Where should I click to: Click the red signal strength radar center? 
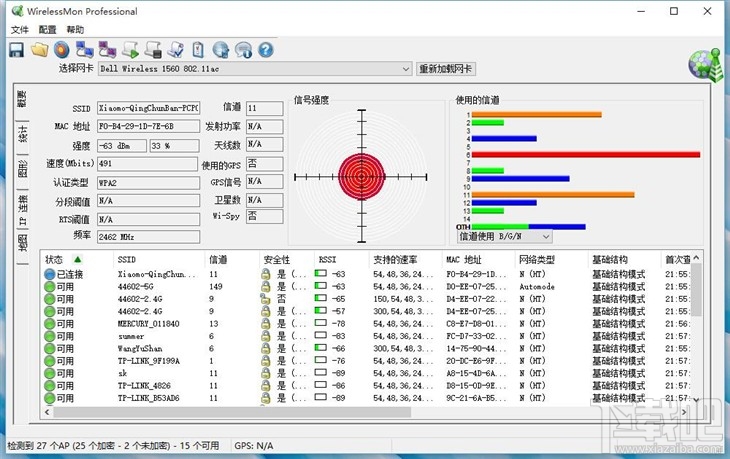pyautogui.click(x=362, y=177)
